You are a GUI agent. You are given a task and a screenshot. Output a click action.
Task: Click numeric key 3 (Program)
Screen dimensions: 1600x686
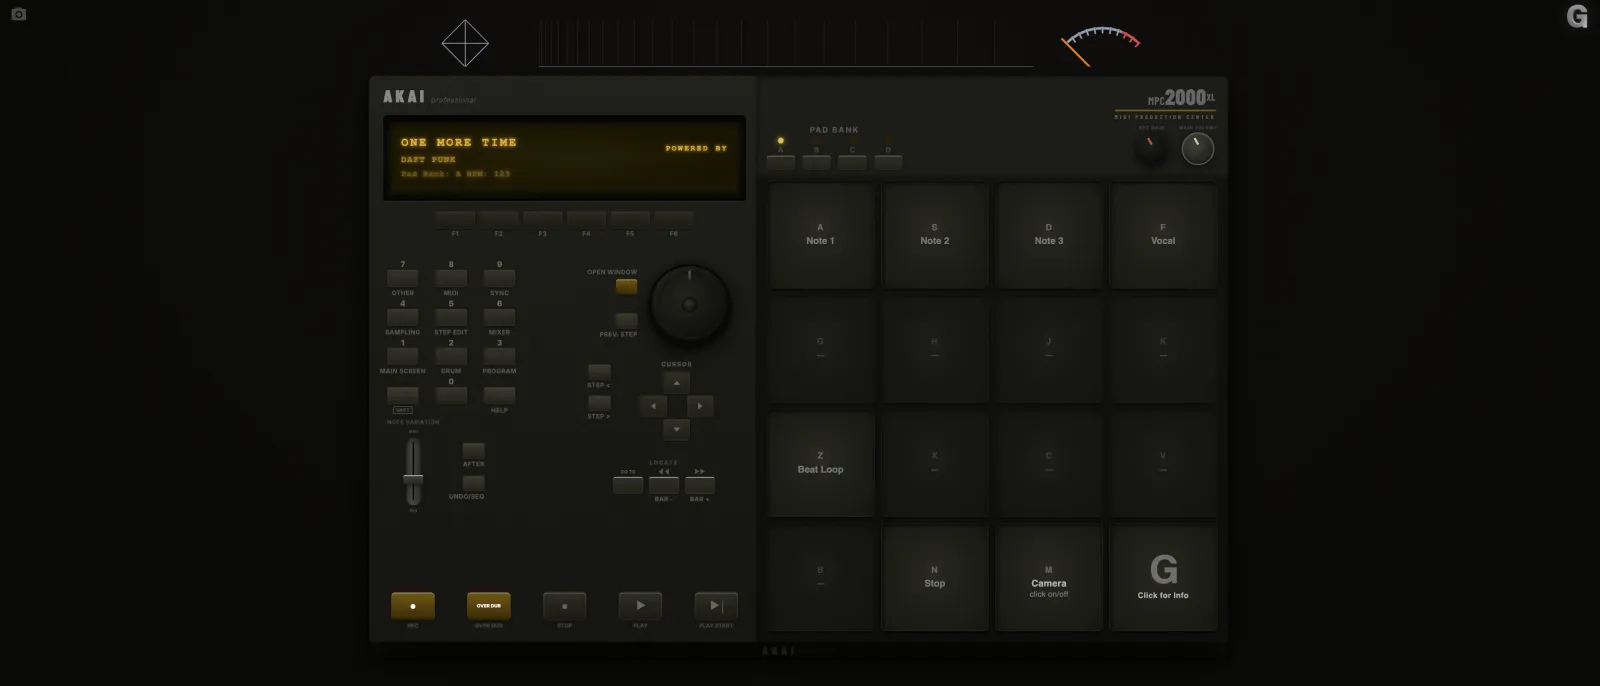tap(499, 356)
